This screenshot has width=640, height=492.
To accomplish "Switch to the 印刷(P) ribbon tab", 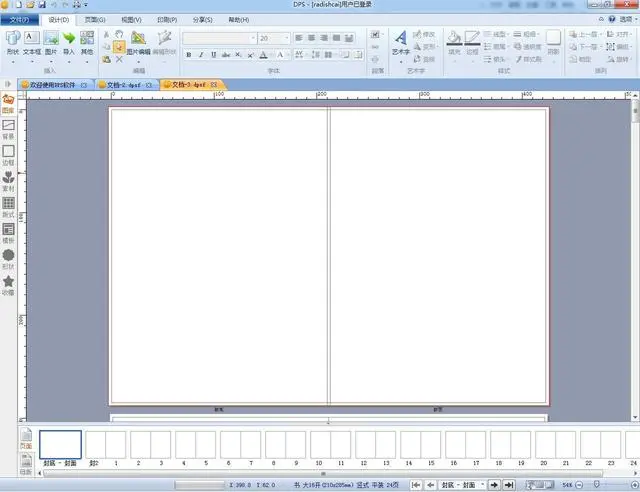I will coord(167,20).
